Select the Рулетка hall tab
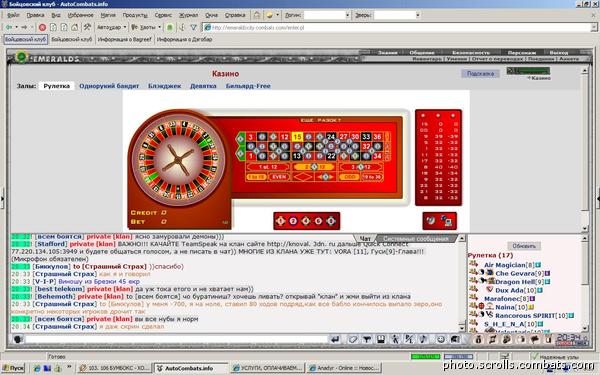600x375 pixels. (57, 86)
